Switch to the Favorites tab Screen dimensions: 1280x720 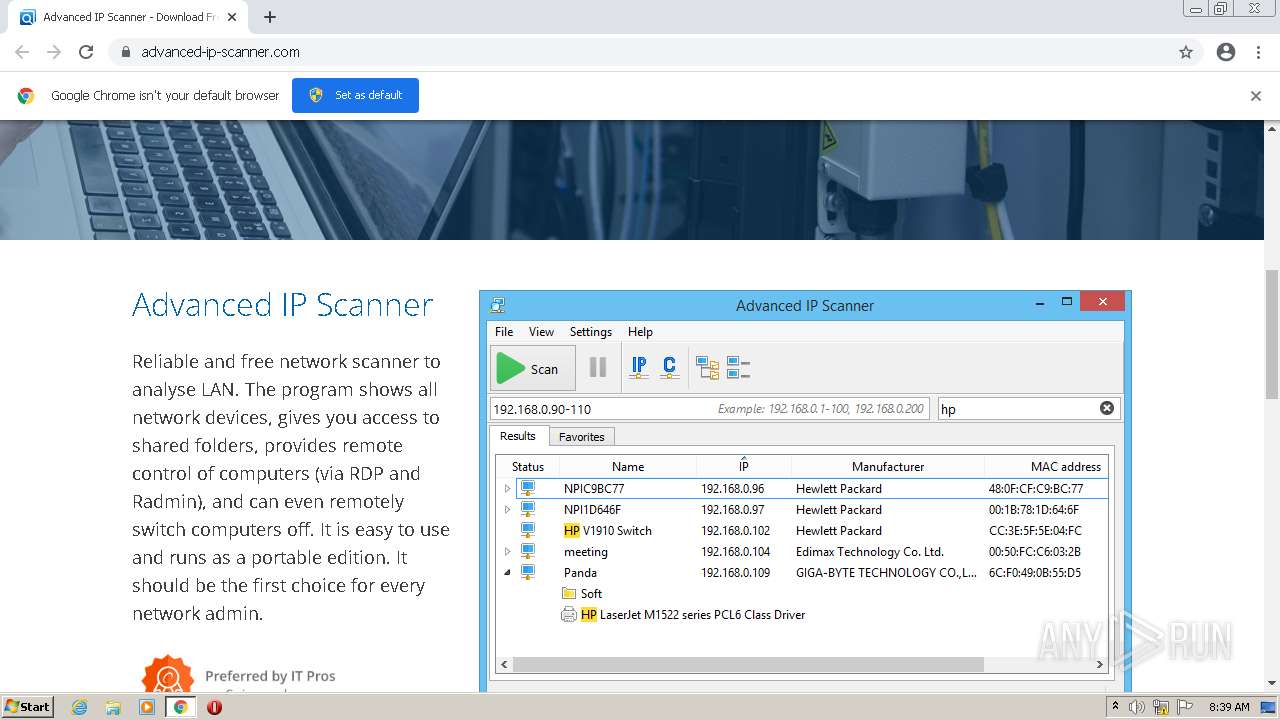[x=582, y=437]
